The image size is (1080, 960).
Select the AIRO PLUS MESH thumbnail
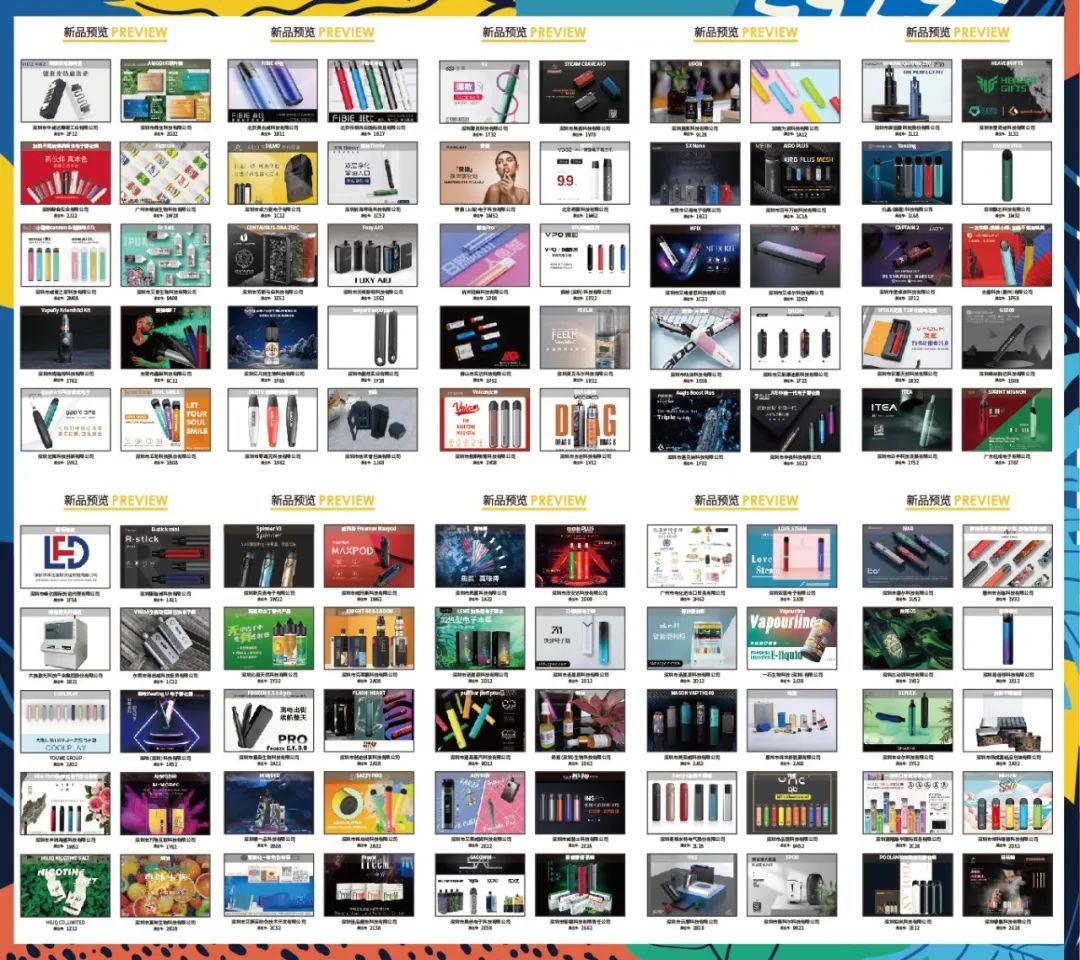point(795,174)
